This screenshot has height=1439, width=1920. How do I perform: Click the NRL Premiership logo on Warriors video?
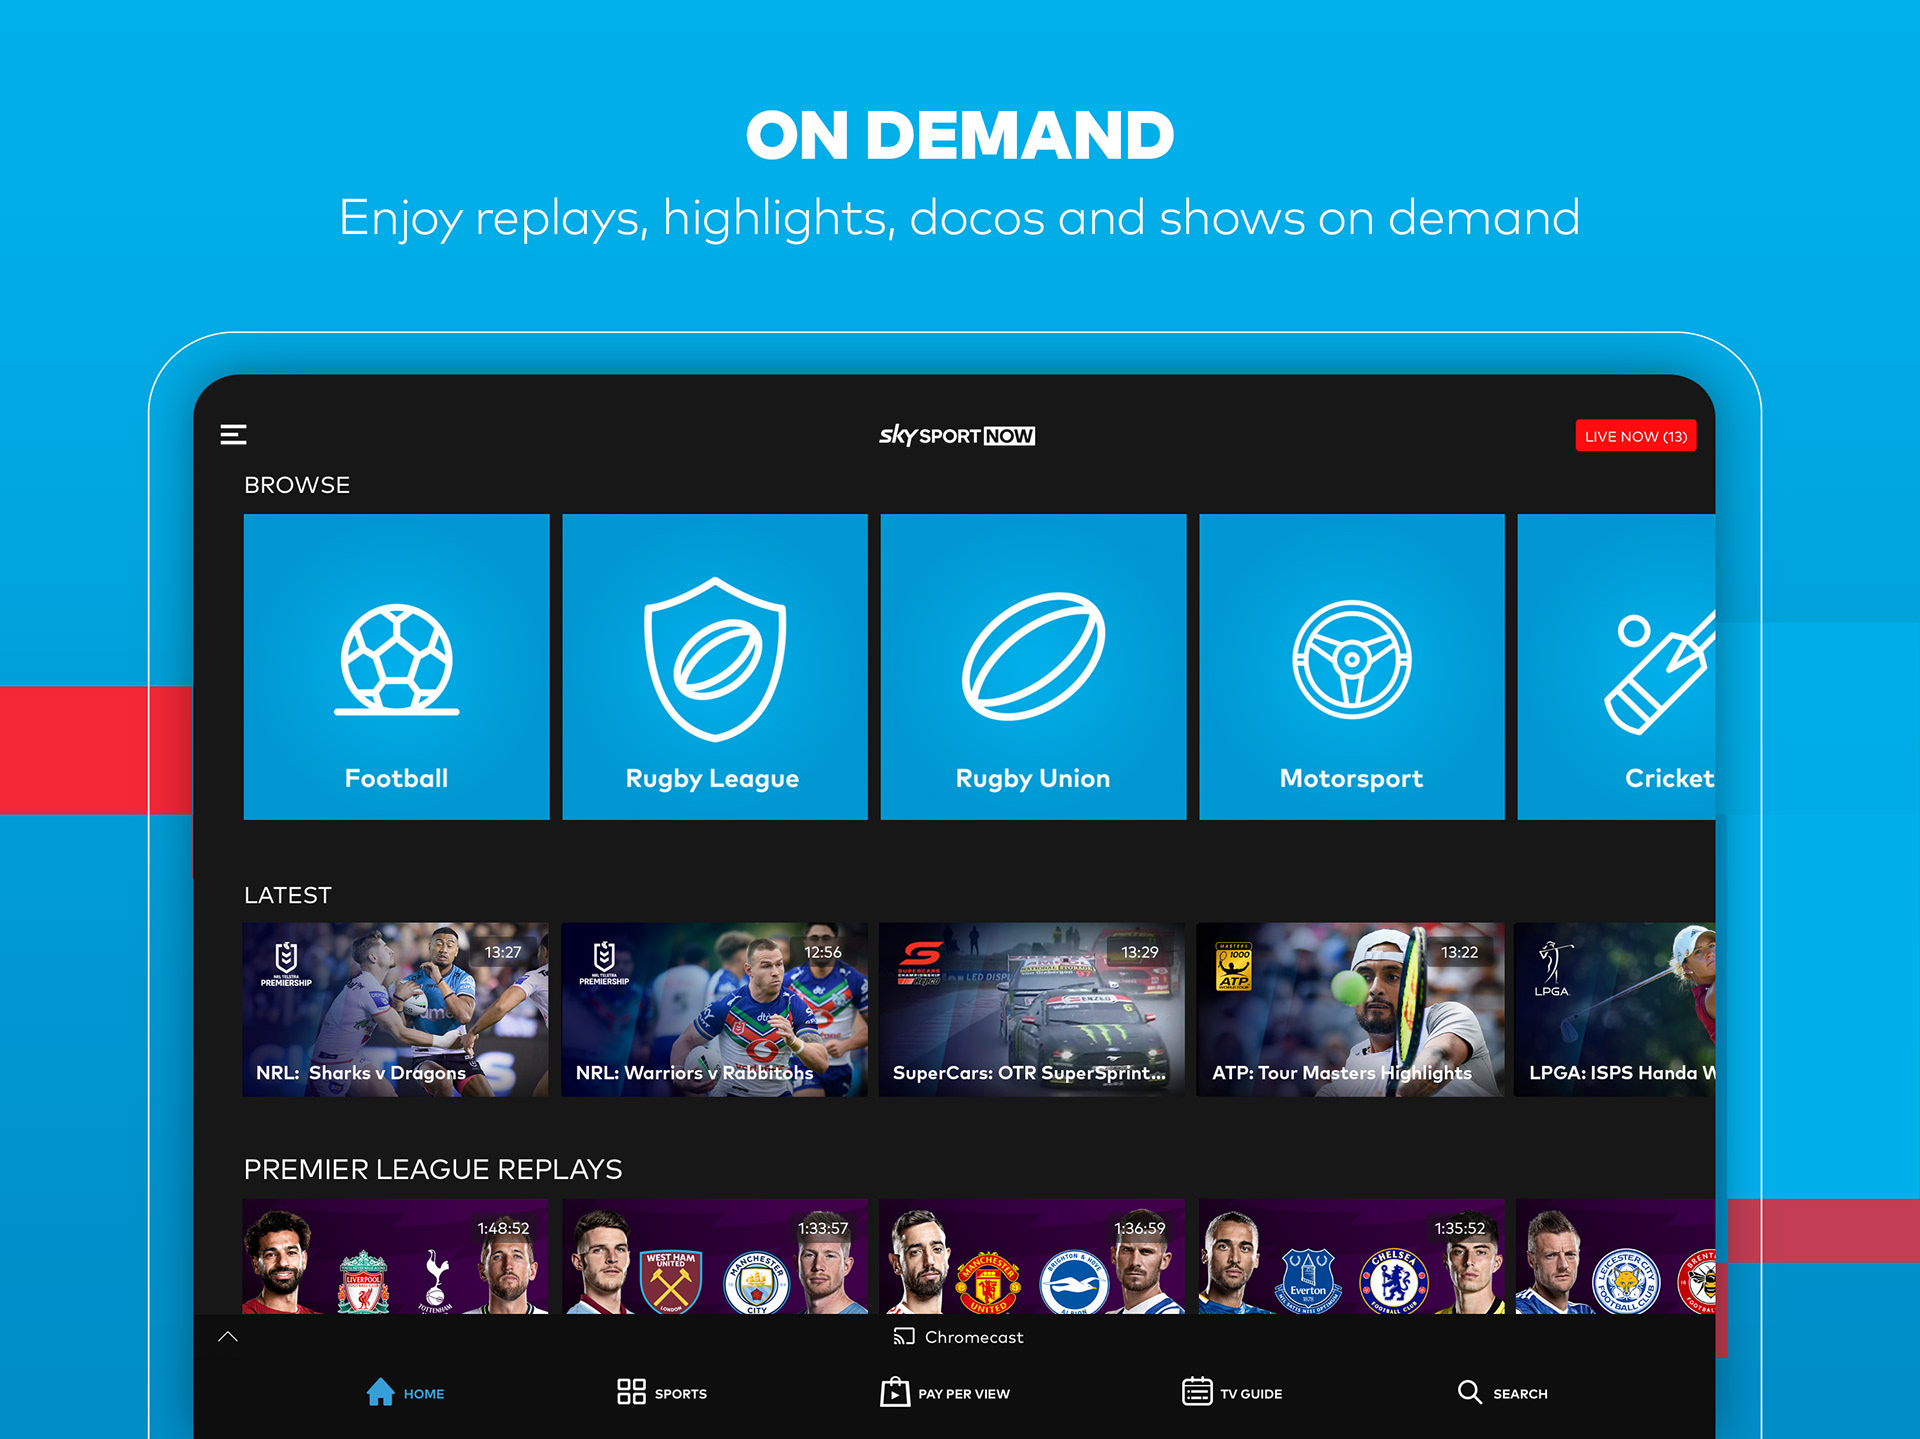click(x=604, y=964)
